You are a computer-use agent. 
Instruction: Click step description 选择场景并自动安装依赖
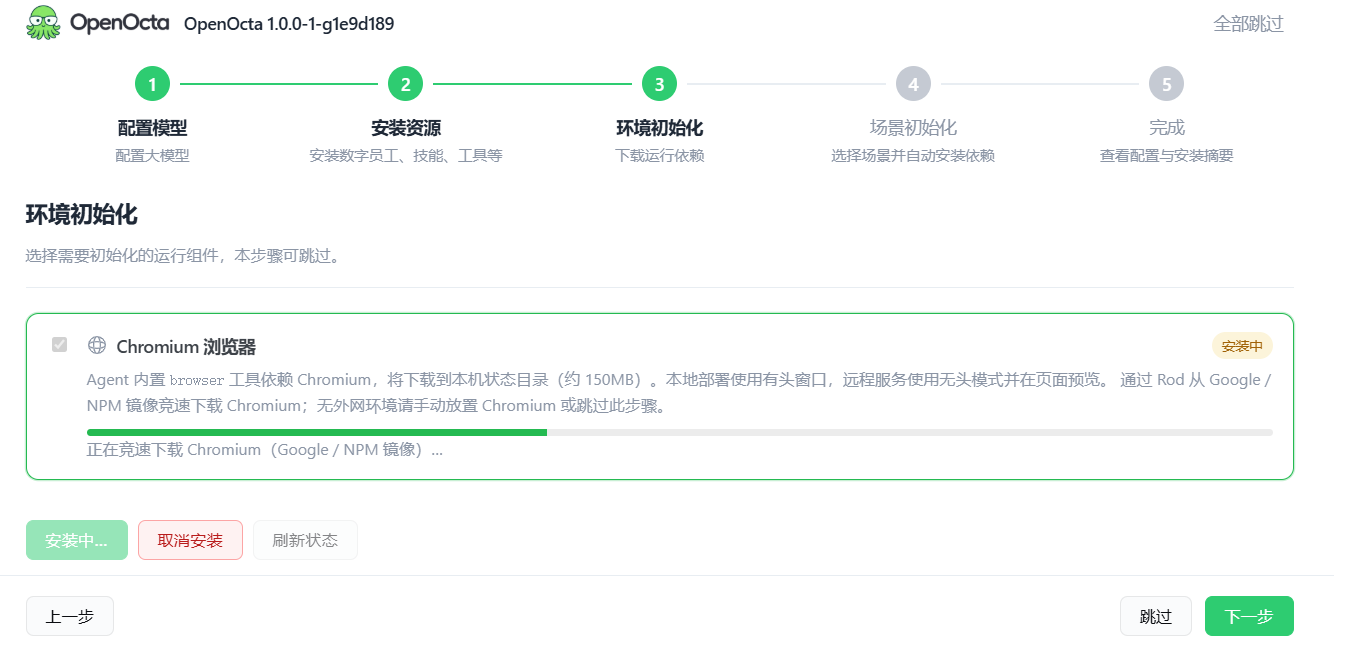pyautogui.click(x=913, y=156)
